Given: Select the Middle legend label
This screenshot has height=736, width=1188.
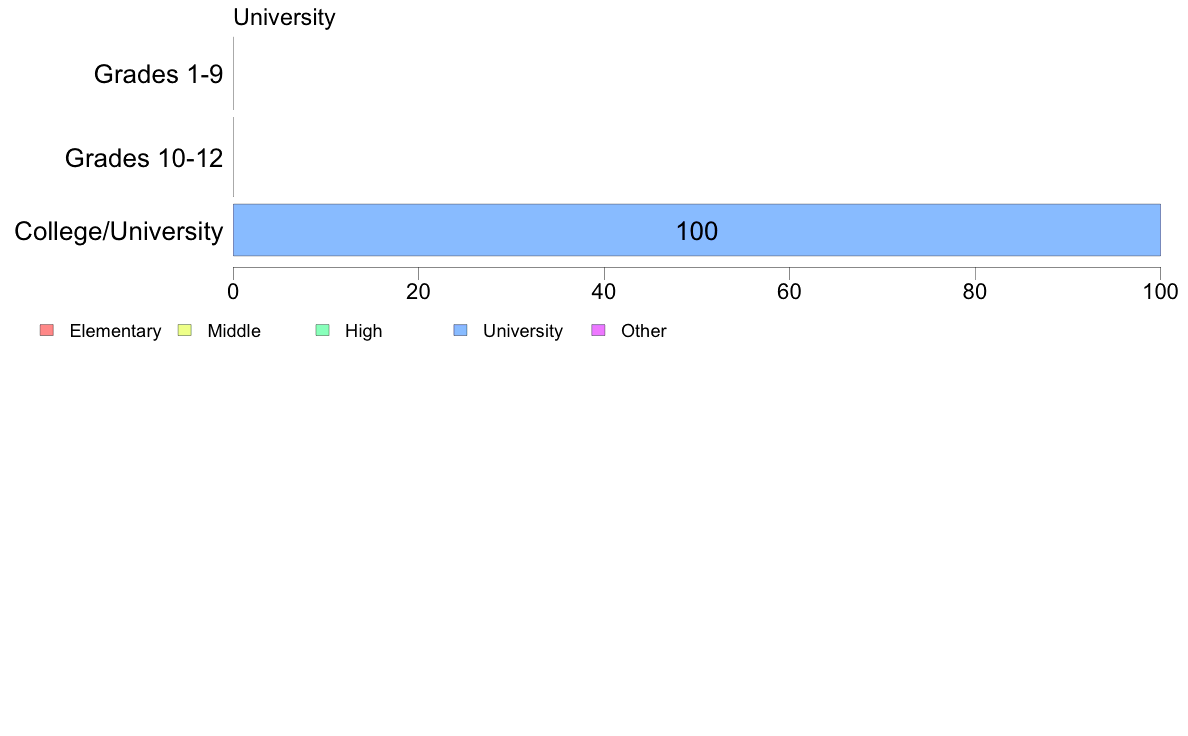Looking at the screenshot, I should coord(234,331).
